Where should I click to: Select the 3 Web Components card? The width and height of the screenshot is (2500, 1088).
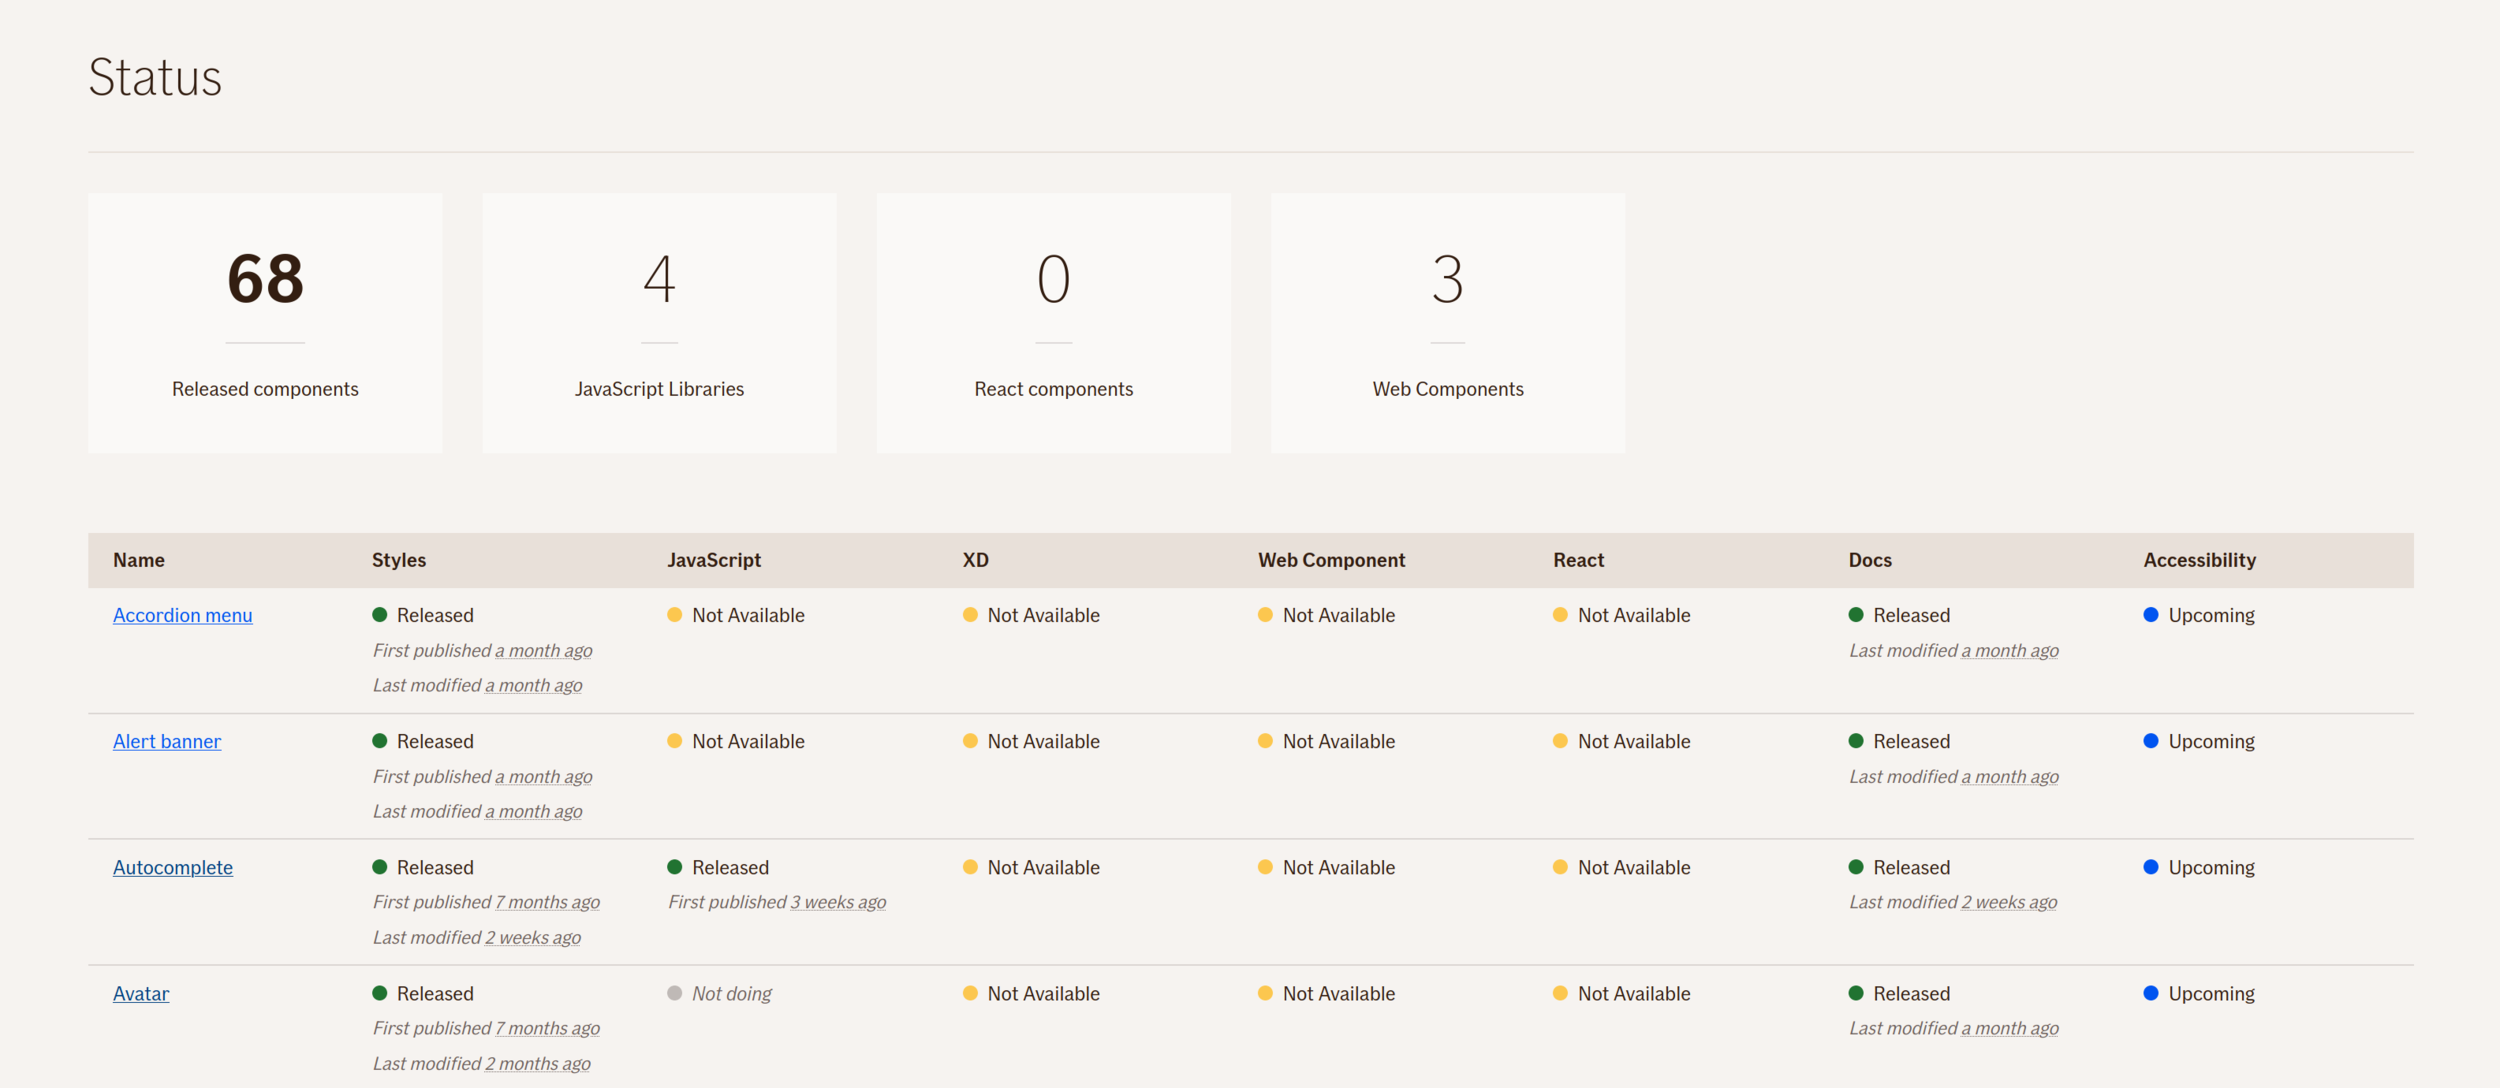tap(1447, 323)
